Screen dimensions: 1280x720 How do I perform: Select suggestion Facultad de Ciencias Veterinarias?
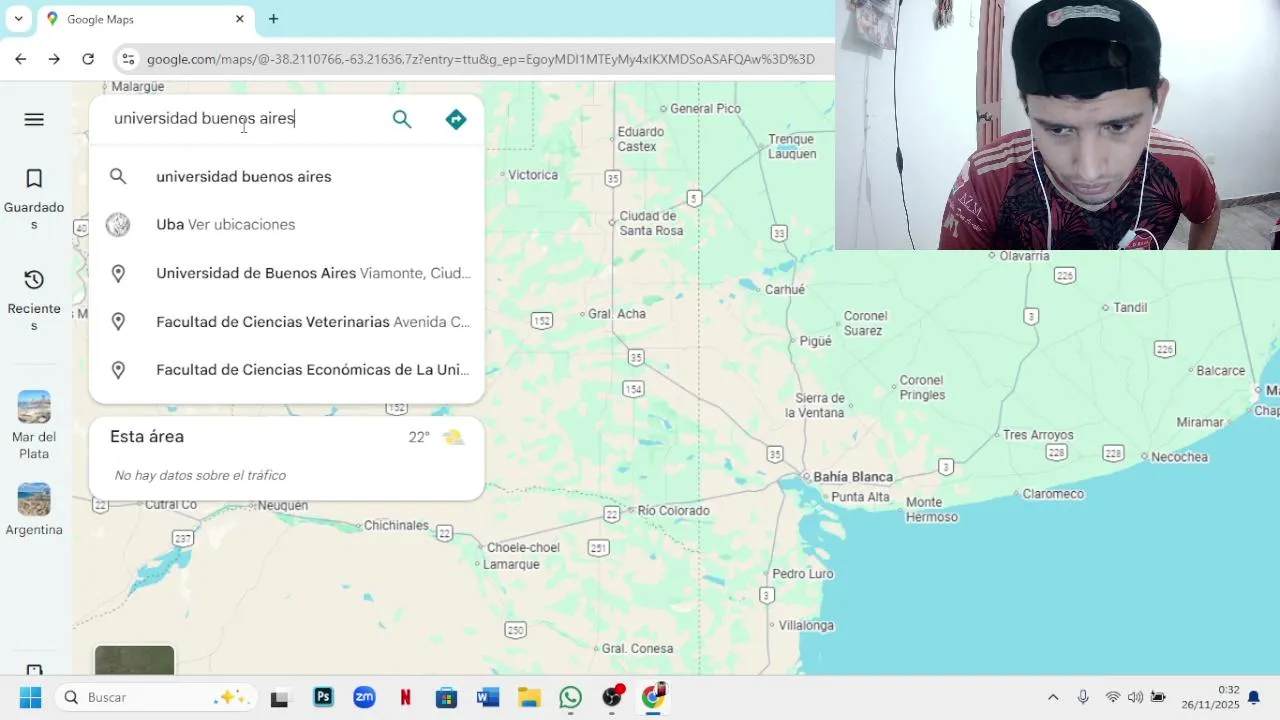(x=287, y=321)
